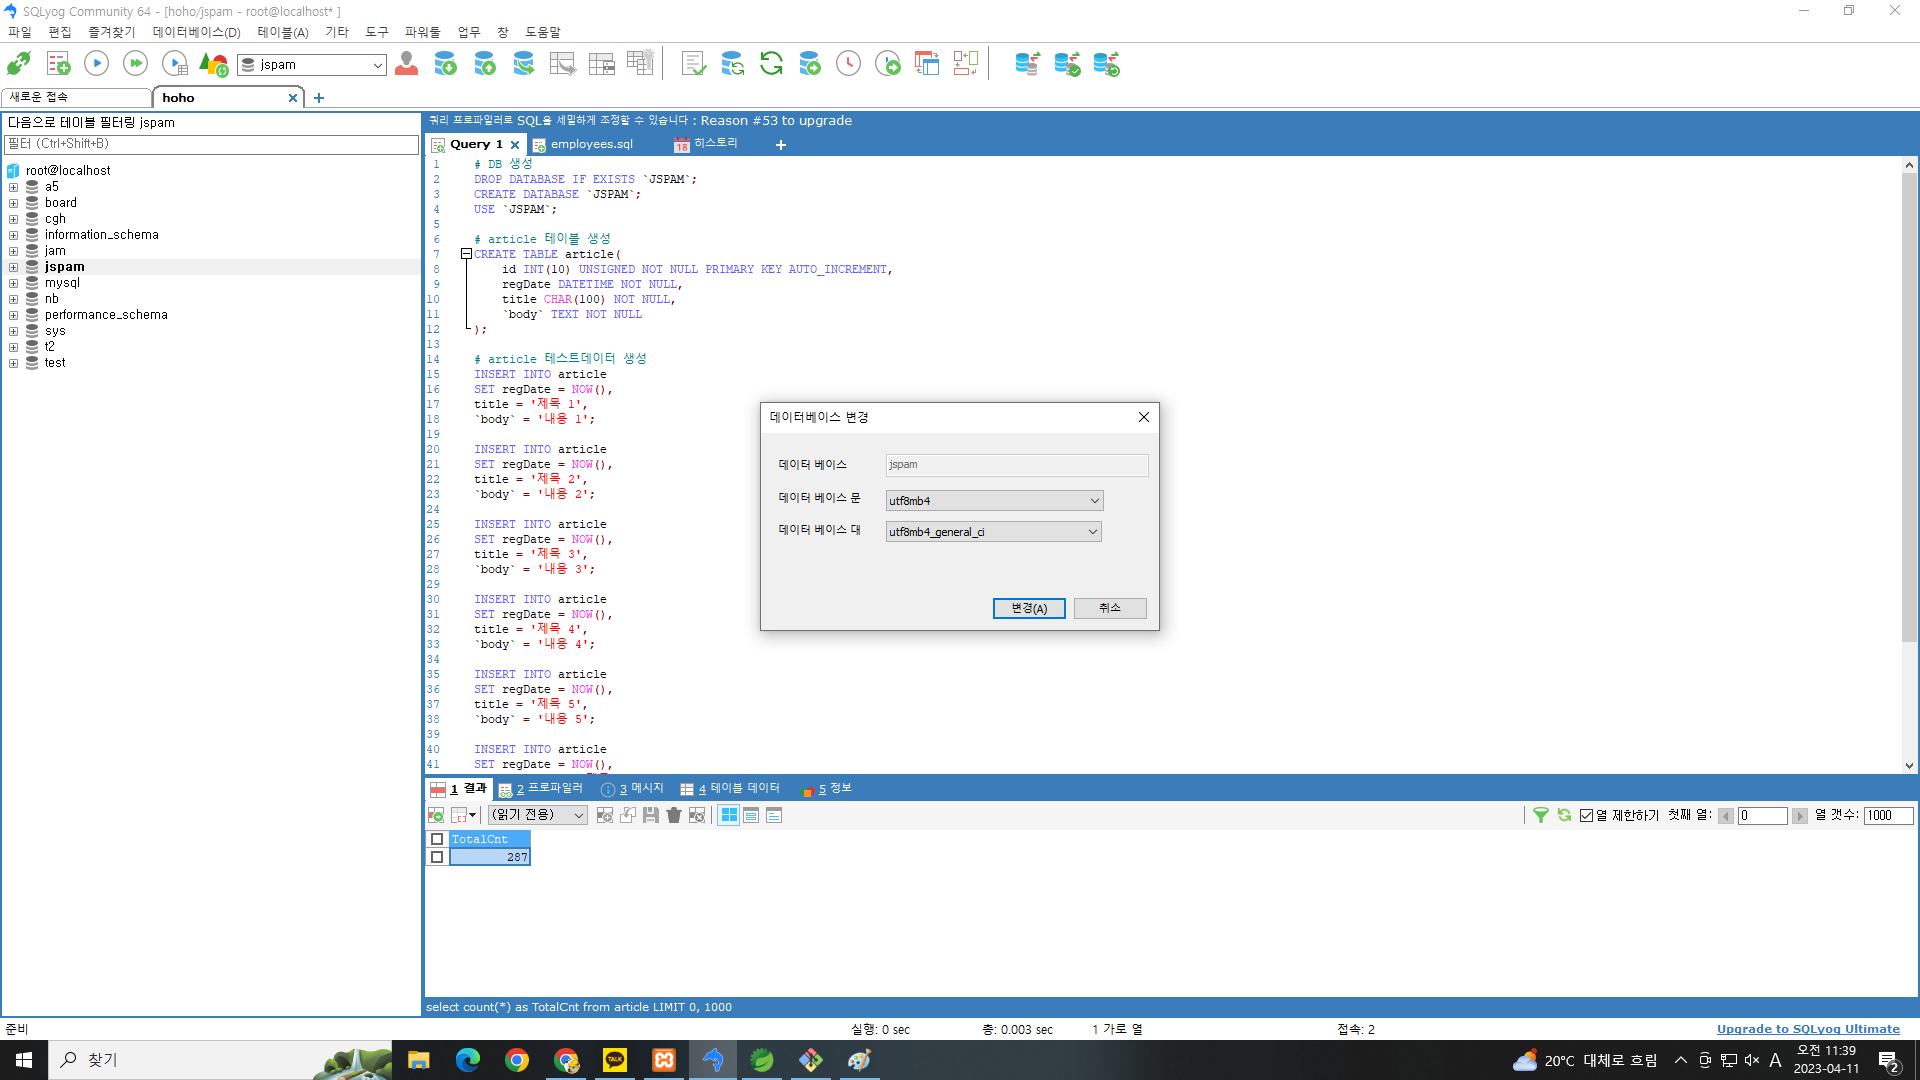This screenshot has width=1920, height=1080.
Task: Click the new connection plug icon
Action: point(18,64)
